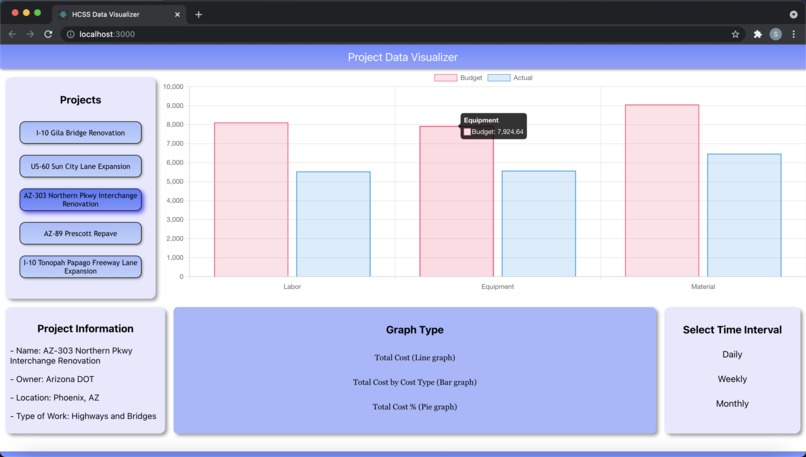The image size is (806, 457).
Task: Click the Chrome tab search arrow
Action: (793, 14)
